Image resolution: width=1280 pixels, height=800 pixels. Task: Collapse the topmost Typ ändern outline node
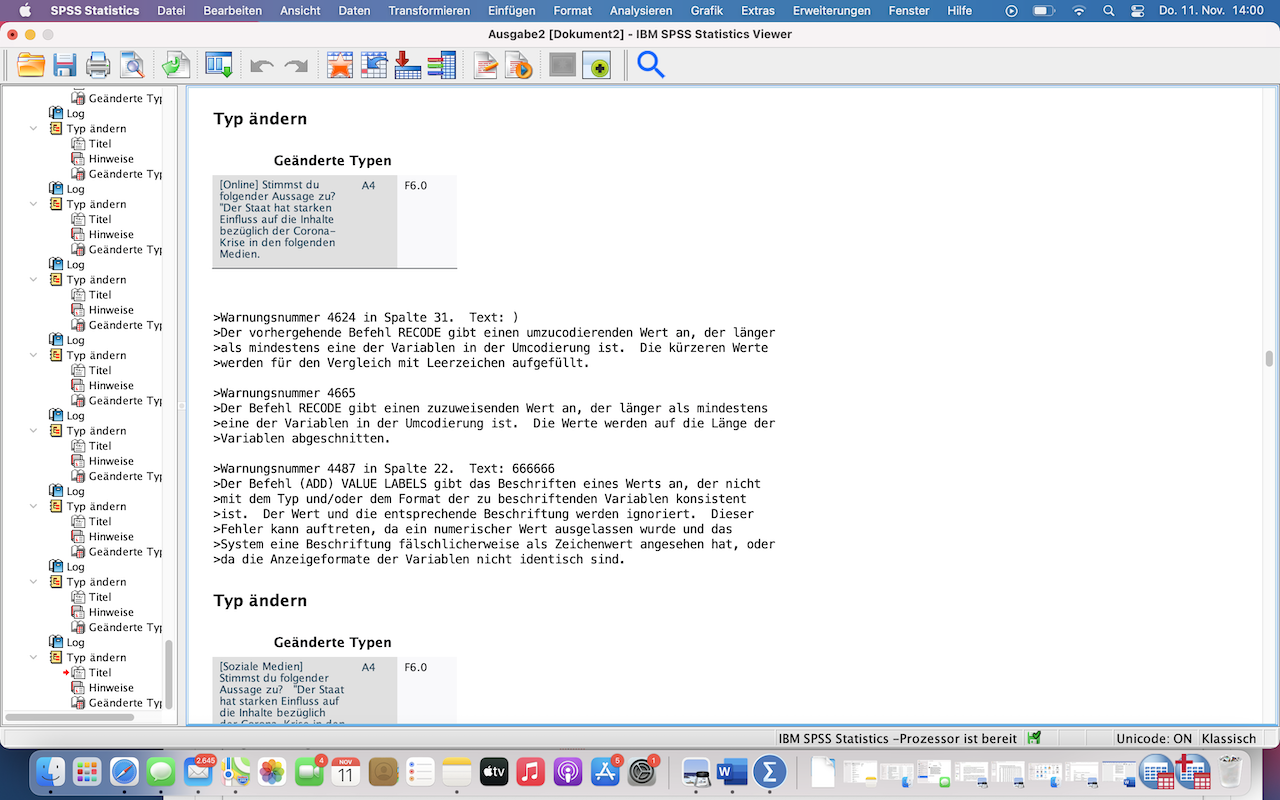(x=33, y=128)
